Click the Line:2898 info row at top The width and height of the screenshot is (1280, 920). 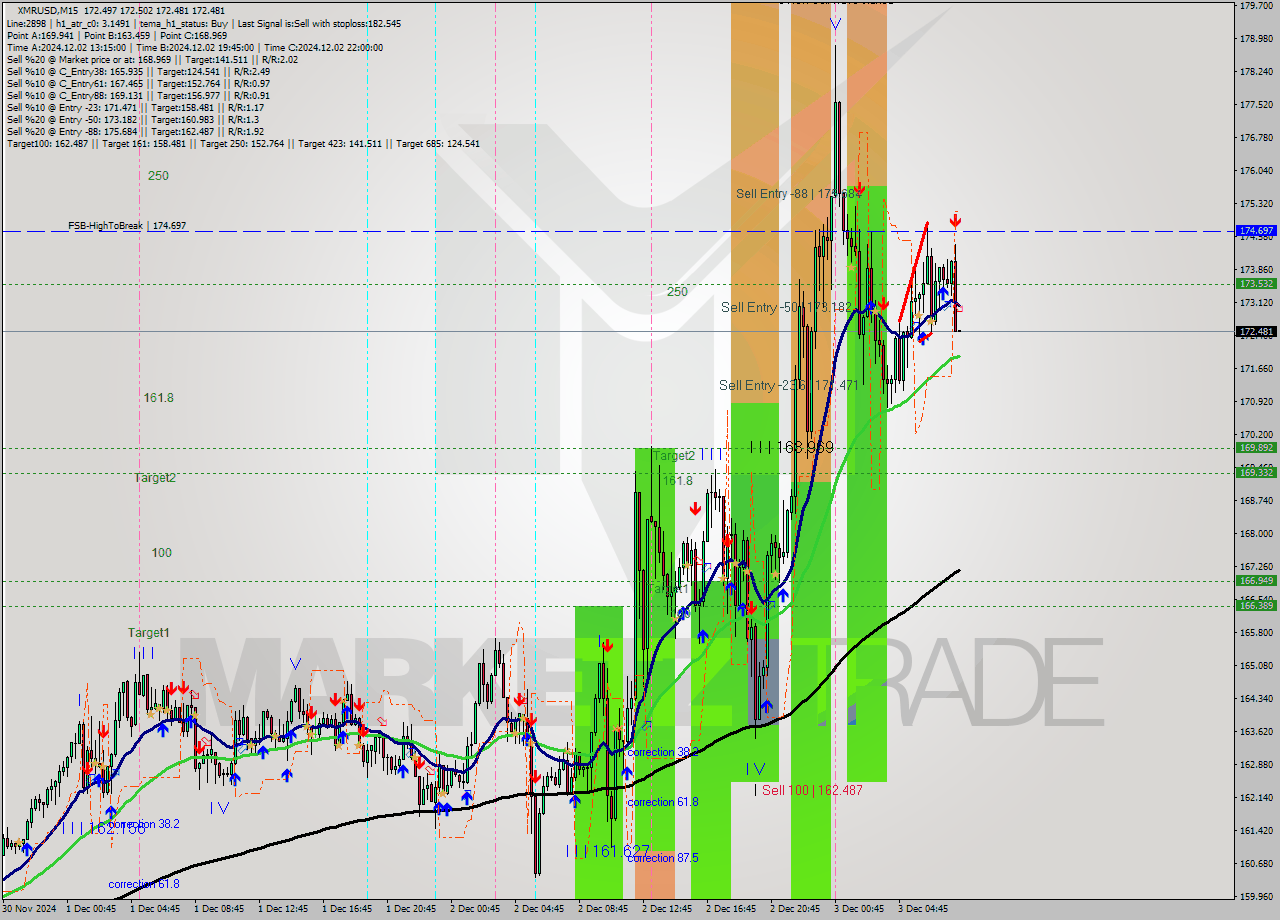click(204, 23)
